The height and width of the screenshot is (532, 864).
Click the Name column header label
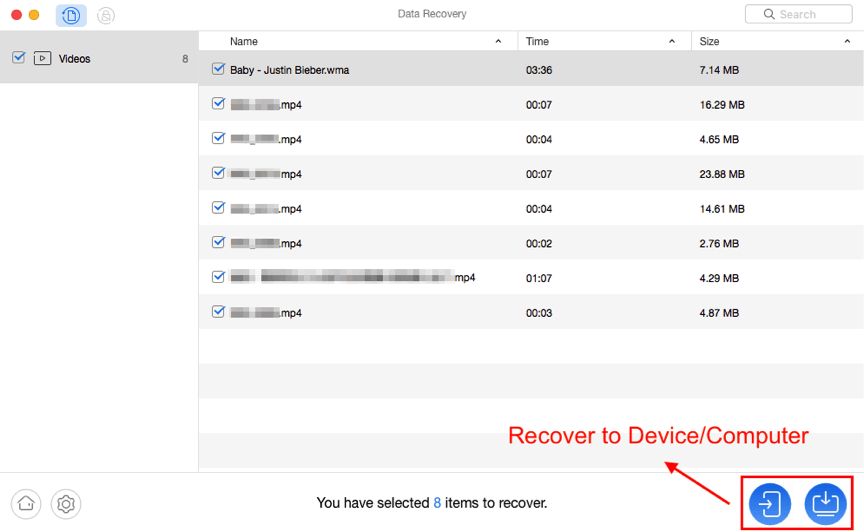(244, 41)
